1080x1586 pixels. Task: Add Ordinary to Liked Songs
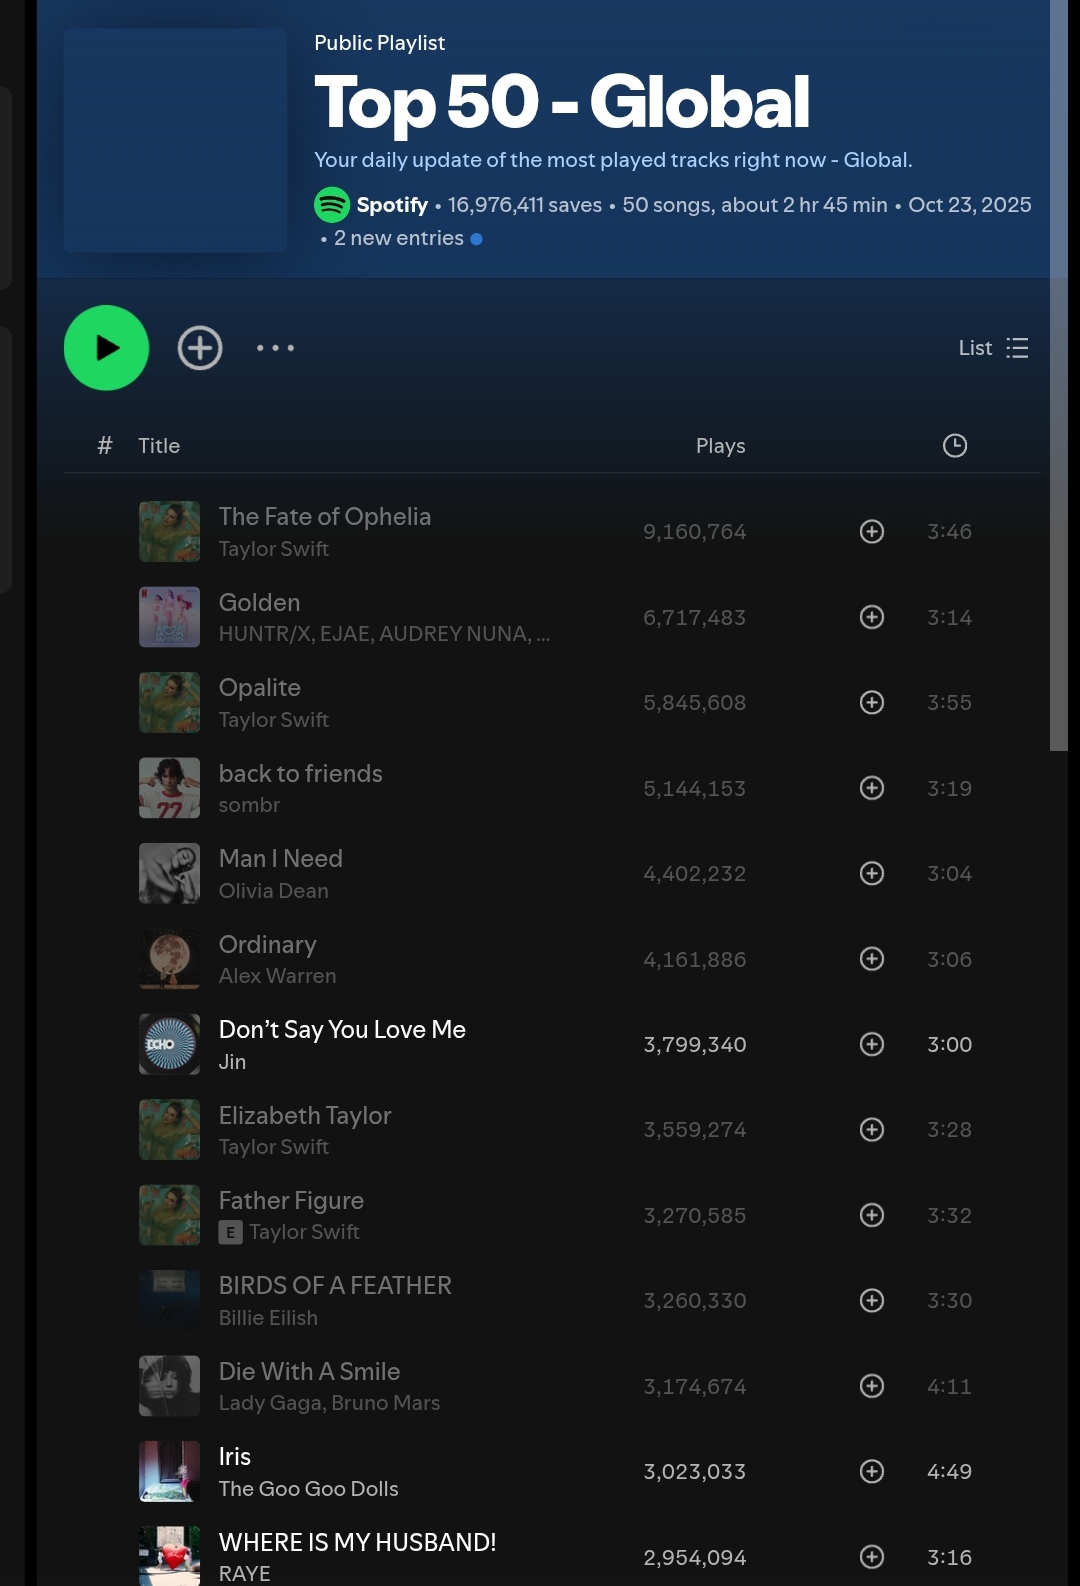(x=872, y=959)
